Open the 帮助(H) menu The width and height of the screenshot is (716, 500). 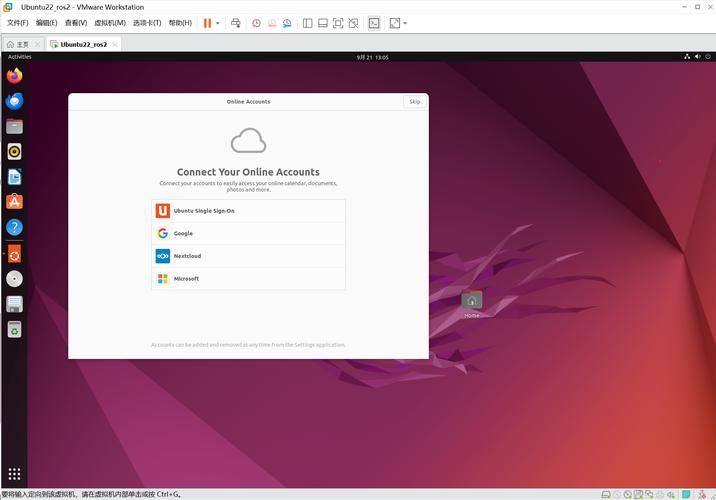click(180, 23)
